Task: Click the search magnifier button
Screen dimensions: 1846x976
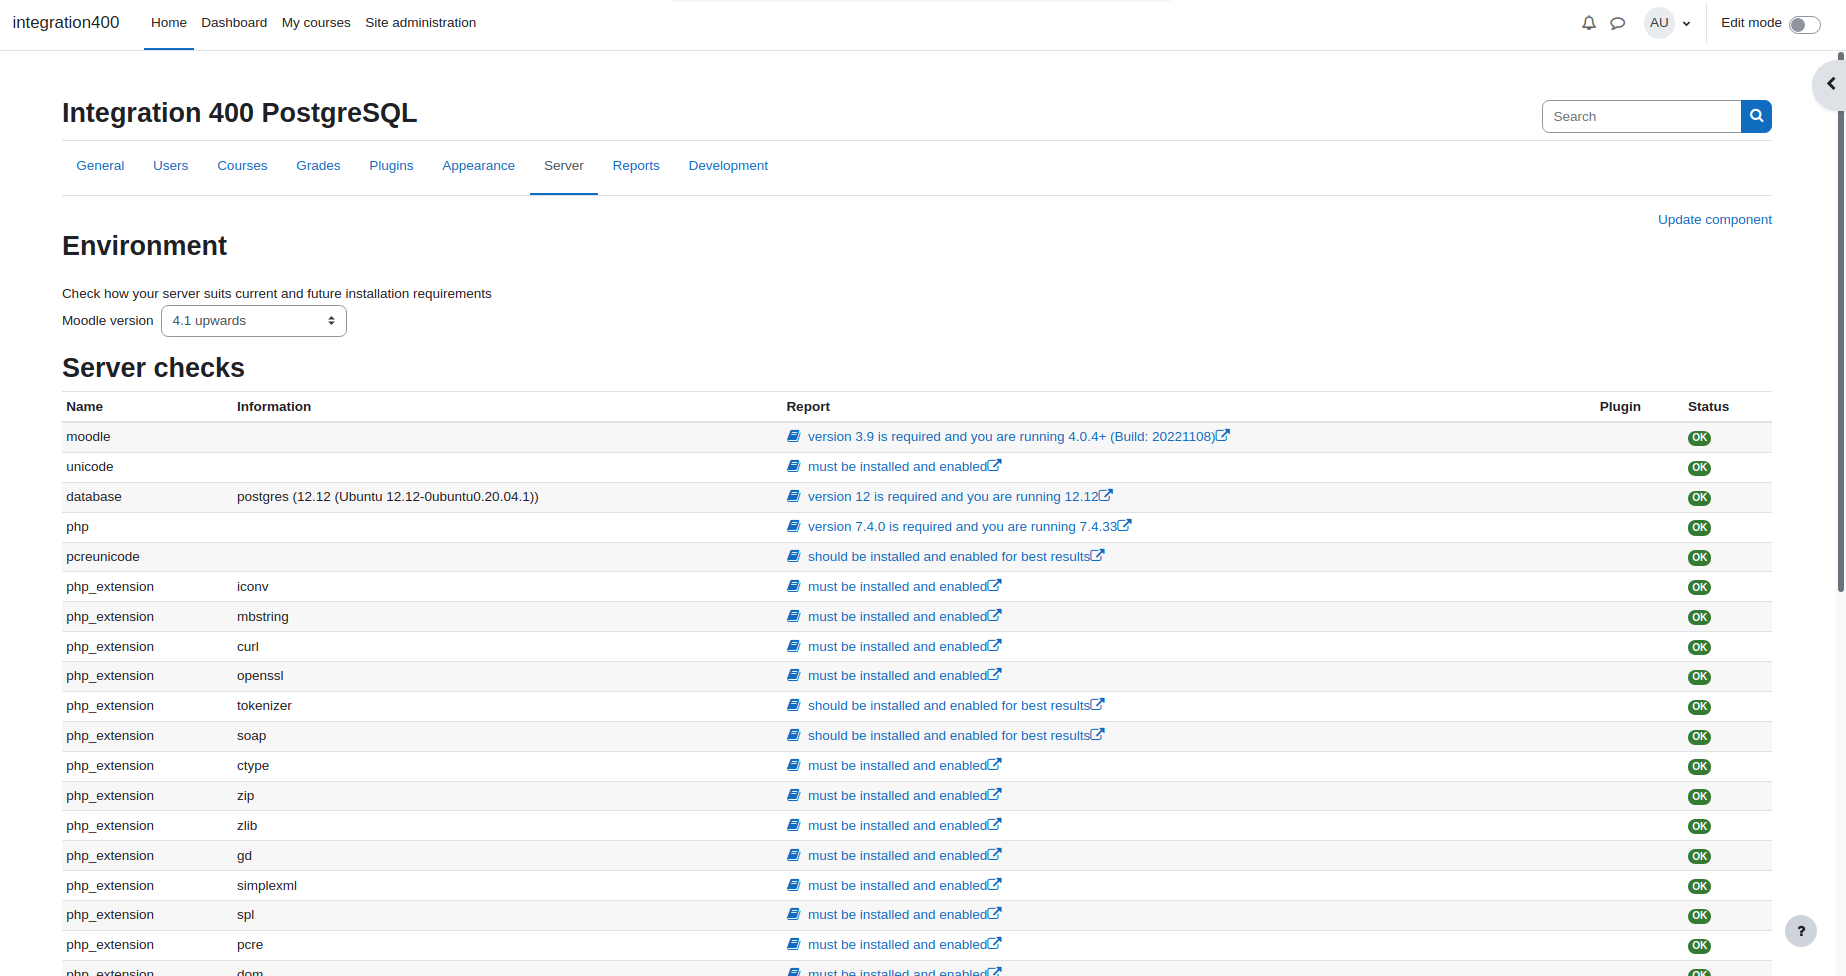Action: (x=1756, y=117)
